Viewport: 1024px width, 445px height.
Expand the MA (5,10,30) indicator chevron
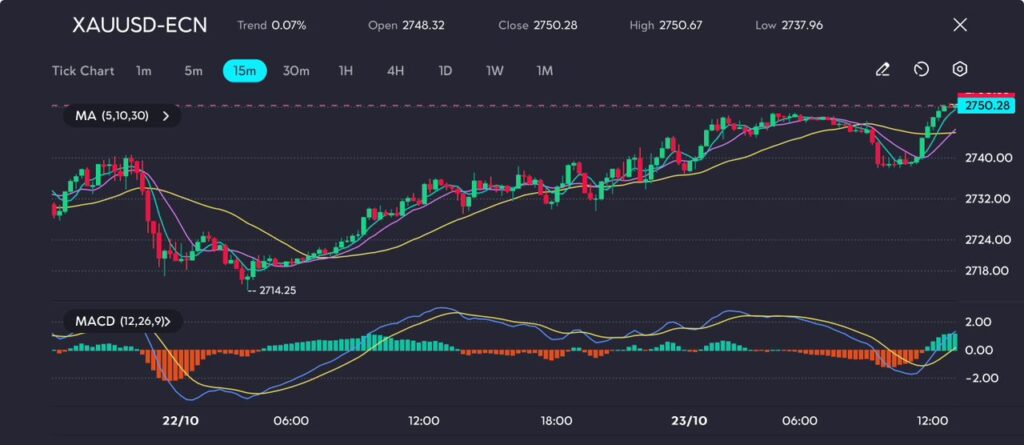coord(165,116)
